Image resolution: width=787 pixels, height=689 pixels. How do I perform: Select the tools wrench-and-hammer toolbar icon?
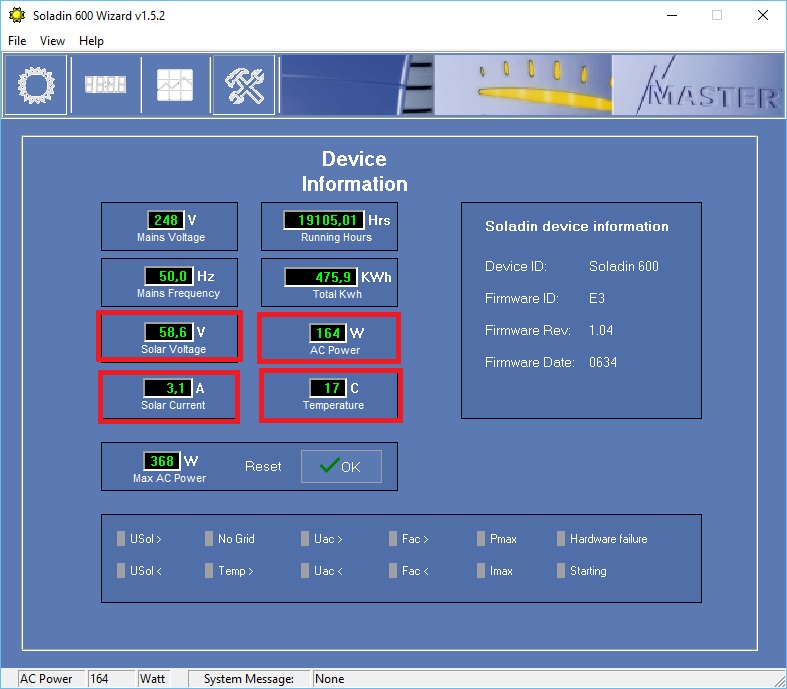pos(244,85)
